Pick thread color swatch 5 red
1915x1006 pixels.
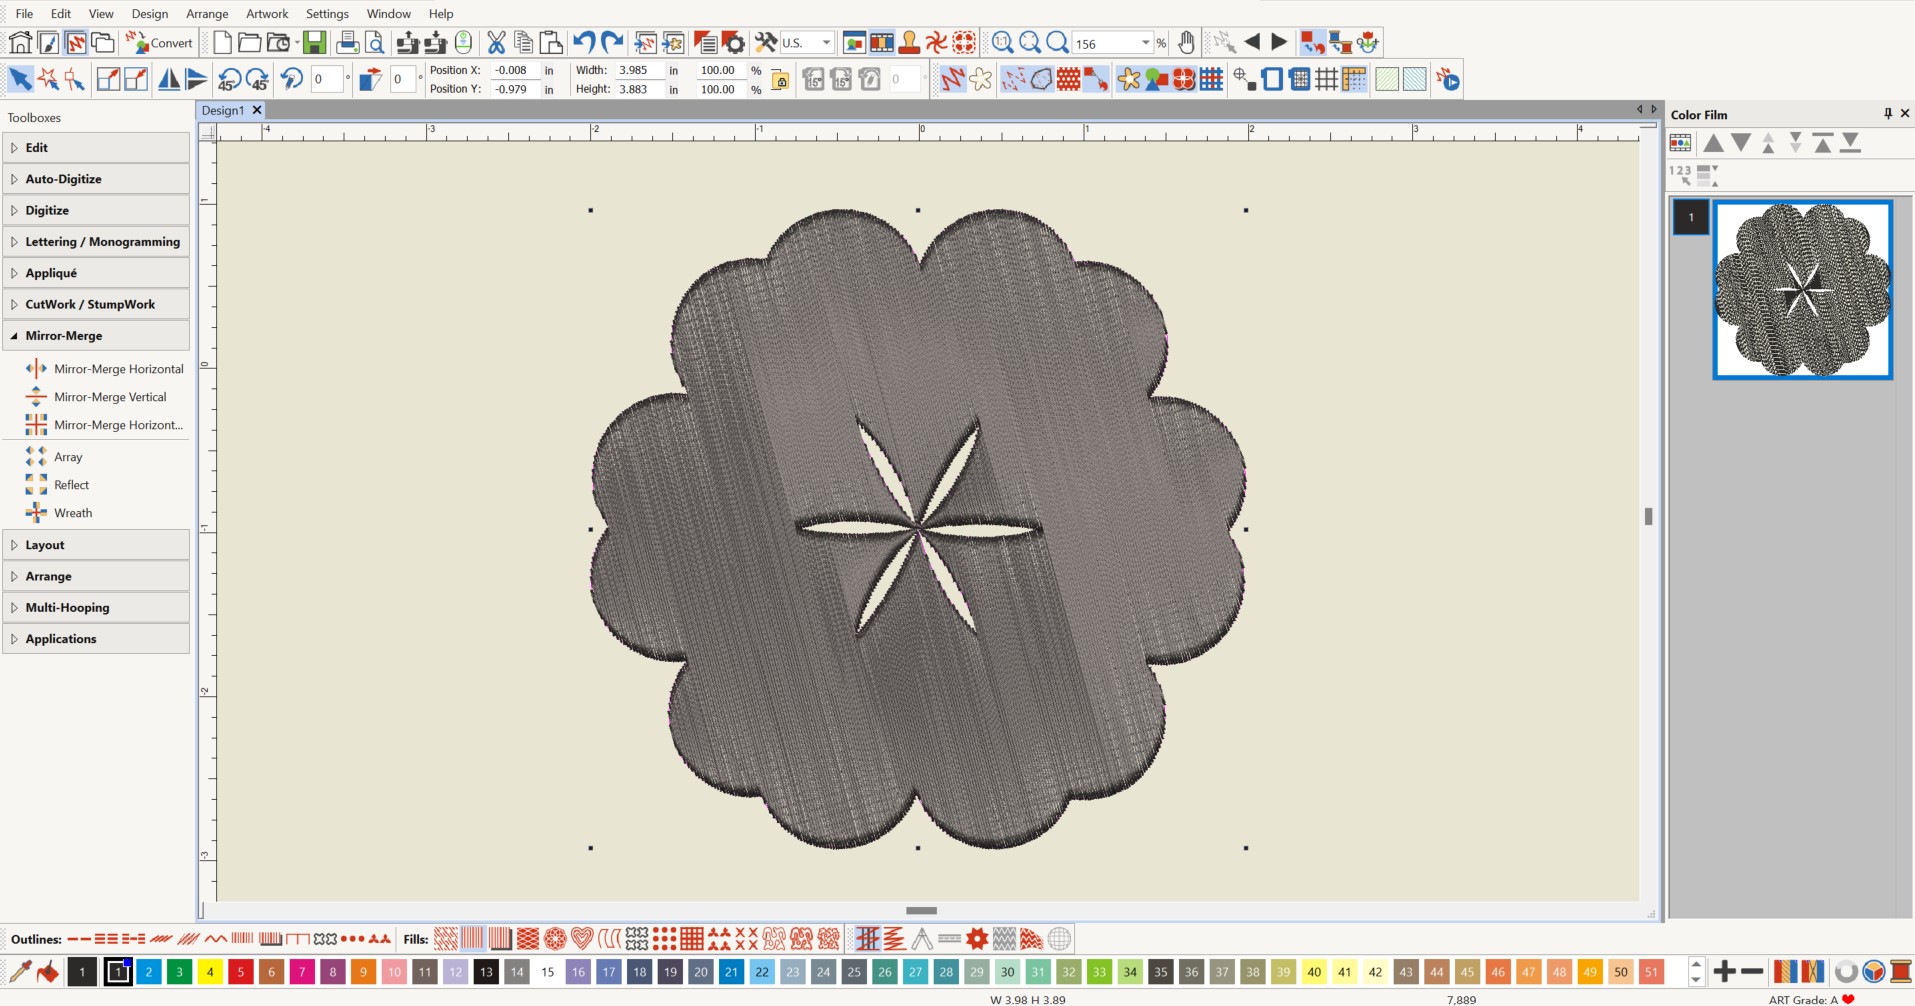pos(241,971)
